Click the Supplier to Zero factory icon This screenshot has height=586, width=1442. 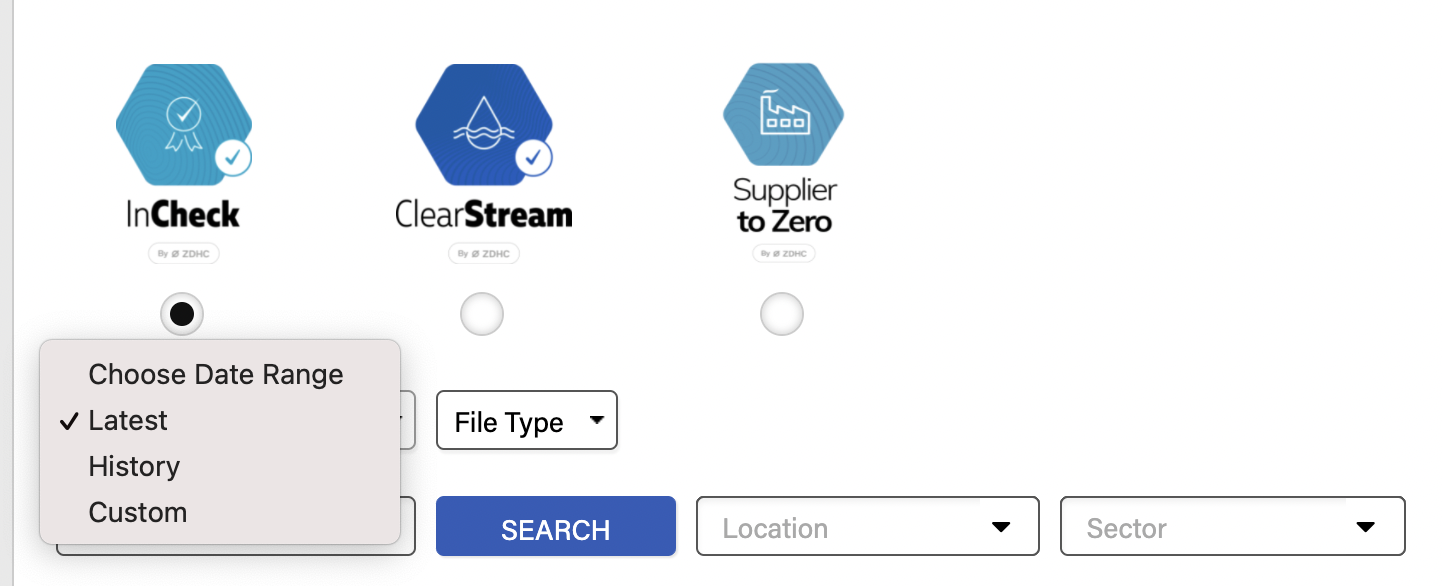click(x=783, y=116)
